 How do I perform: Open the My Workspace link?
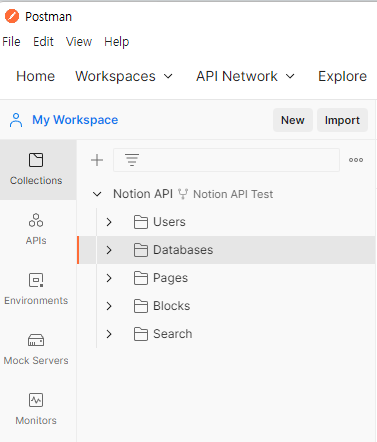point(75,120)
